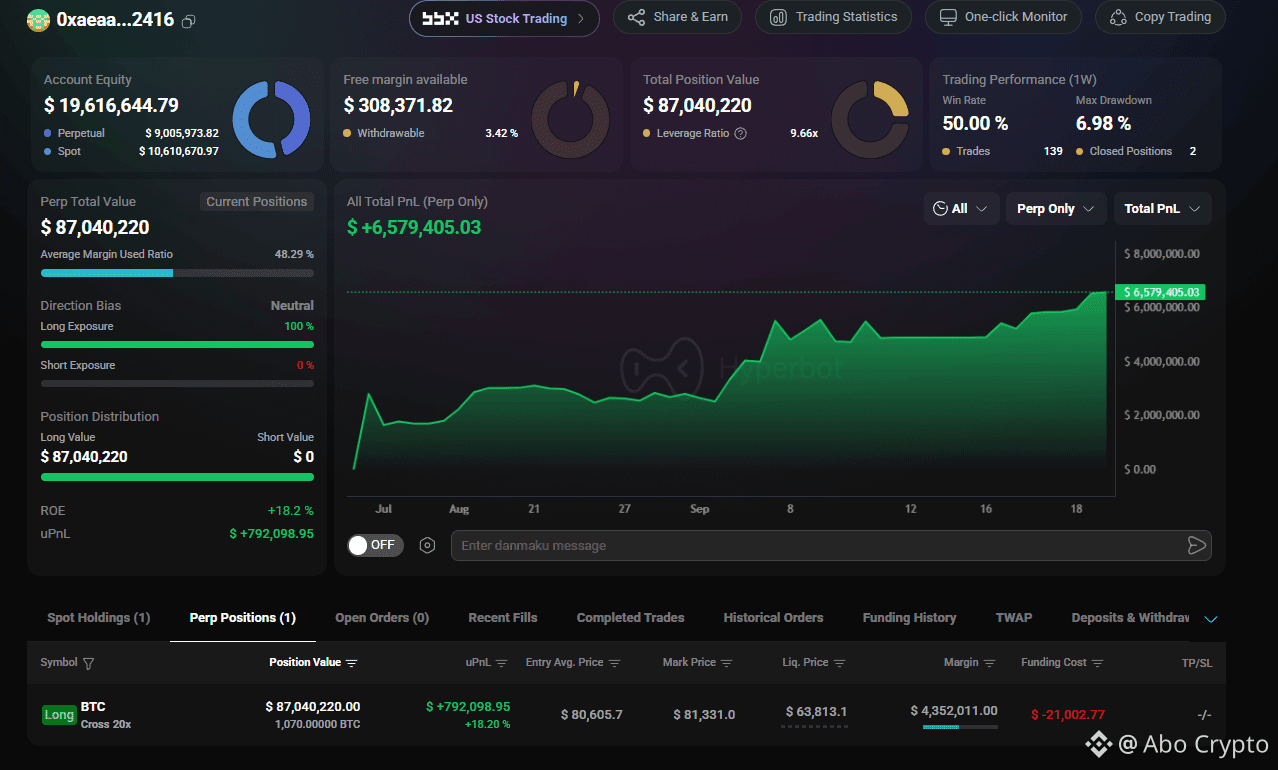Open the Total PnL dropdown

click(x=1163, y=209)
